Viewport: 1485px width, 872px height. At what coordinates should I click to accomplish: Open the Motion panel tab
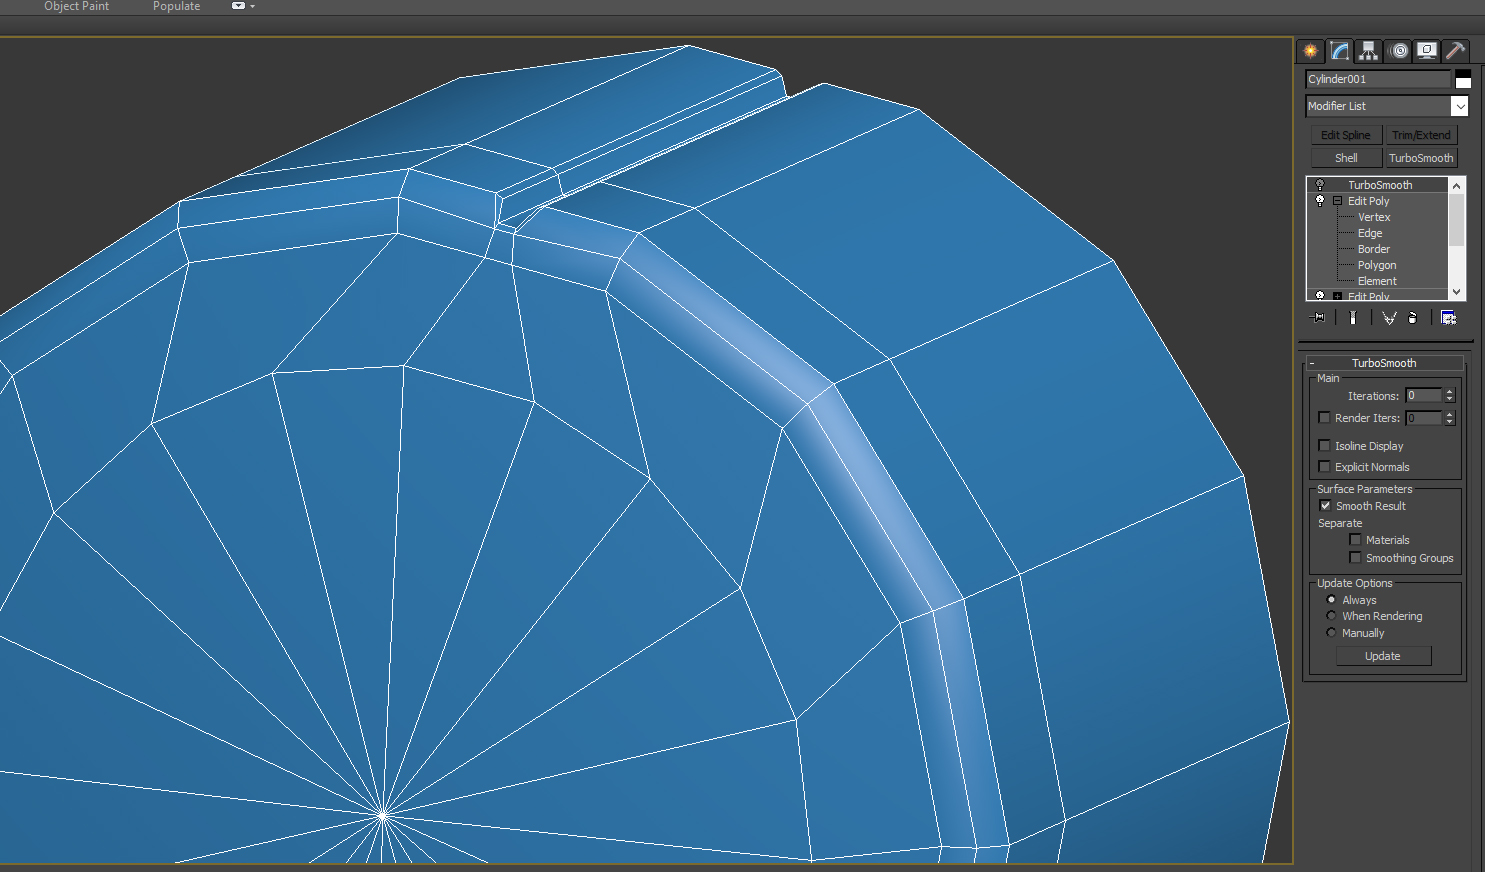tap(1398, 51)
